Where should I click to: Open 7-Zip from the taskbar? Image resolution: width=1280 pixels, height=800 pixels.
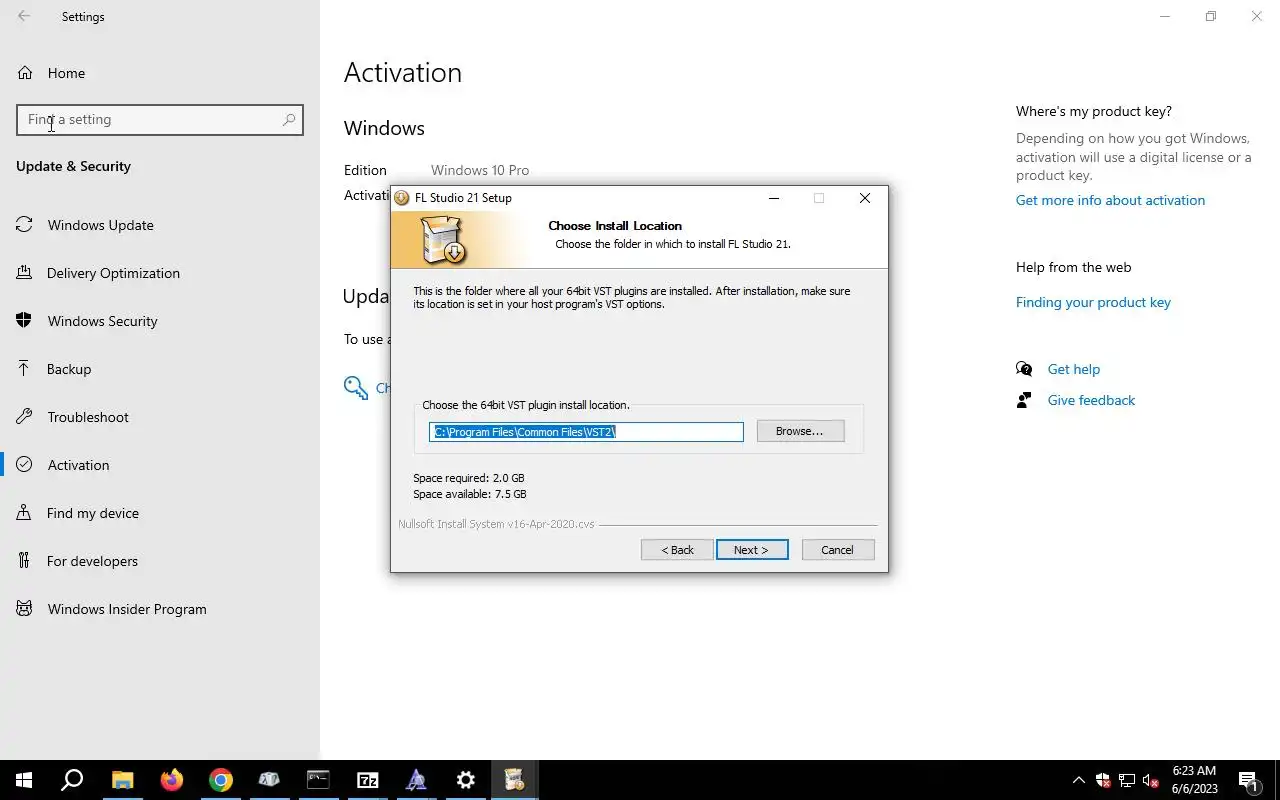(x=367, y=780)
